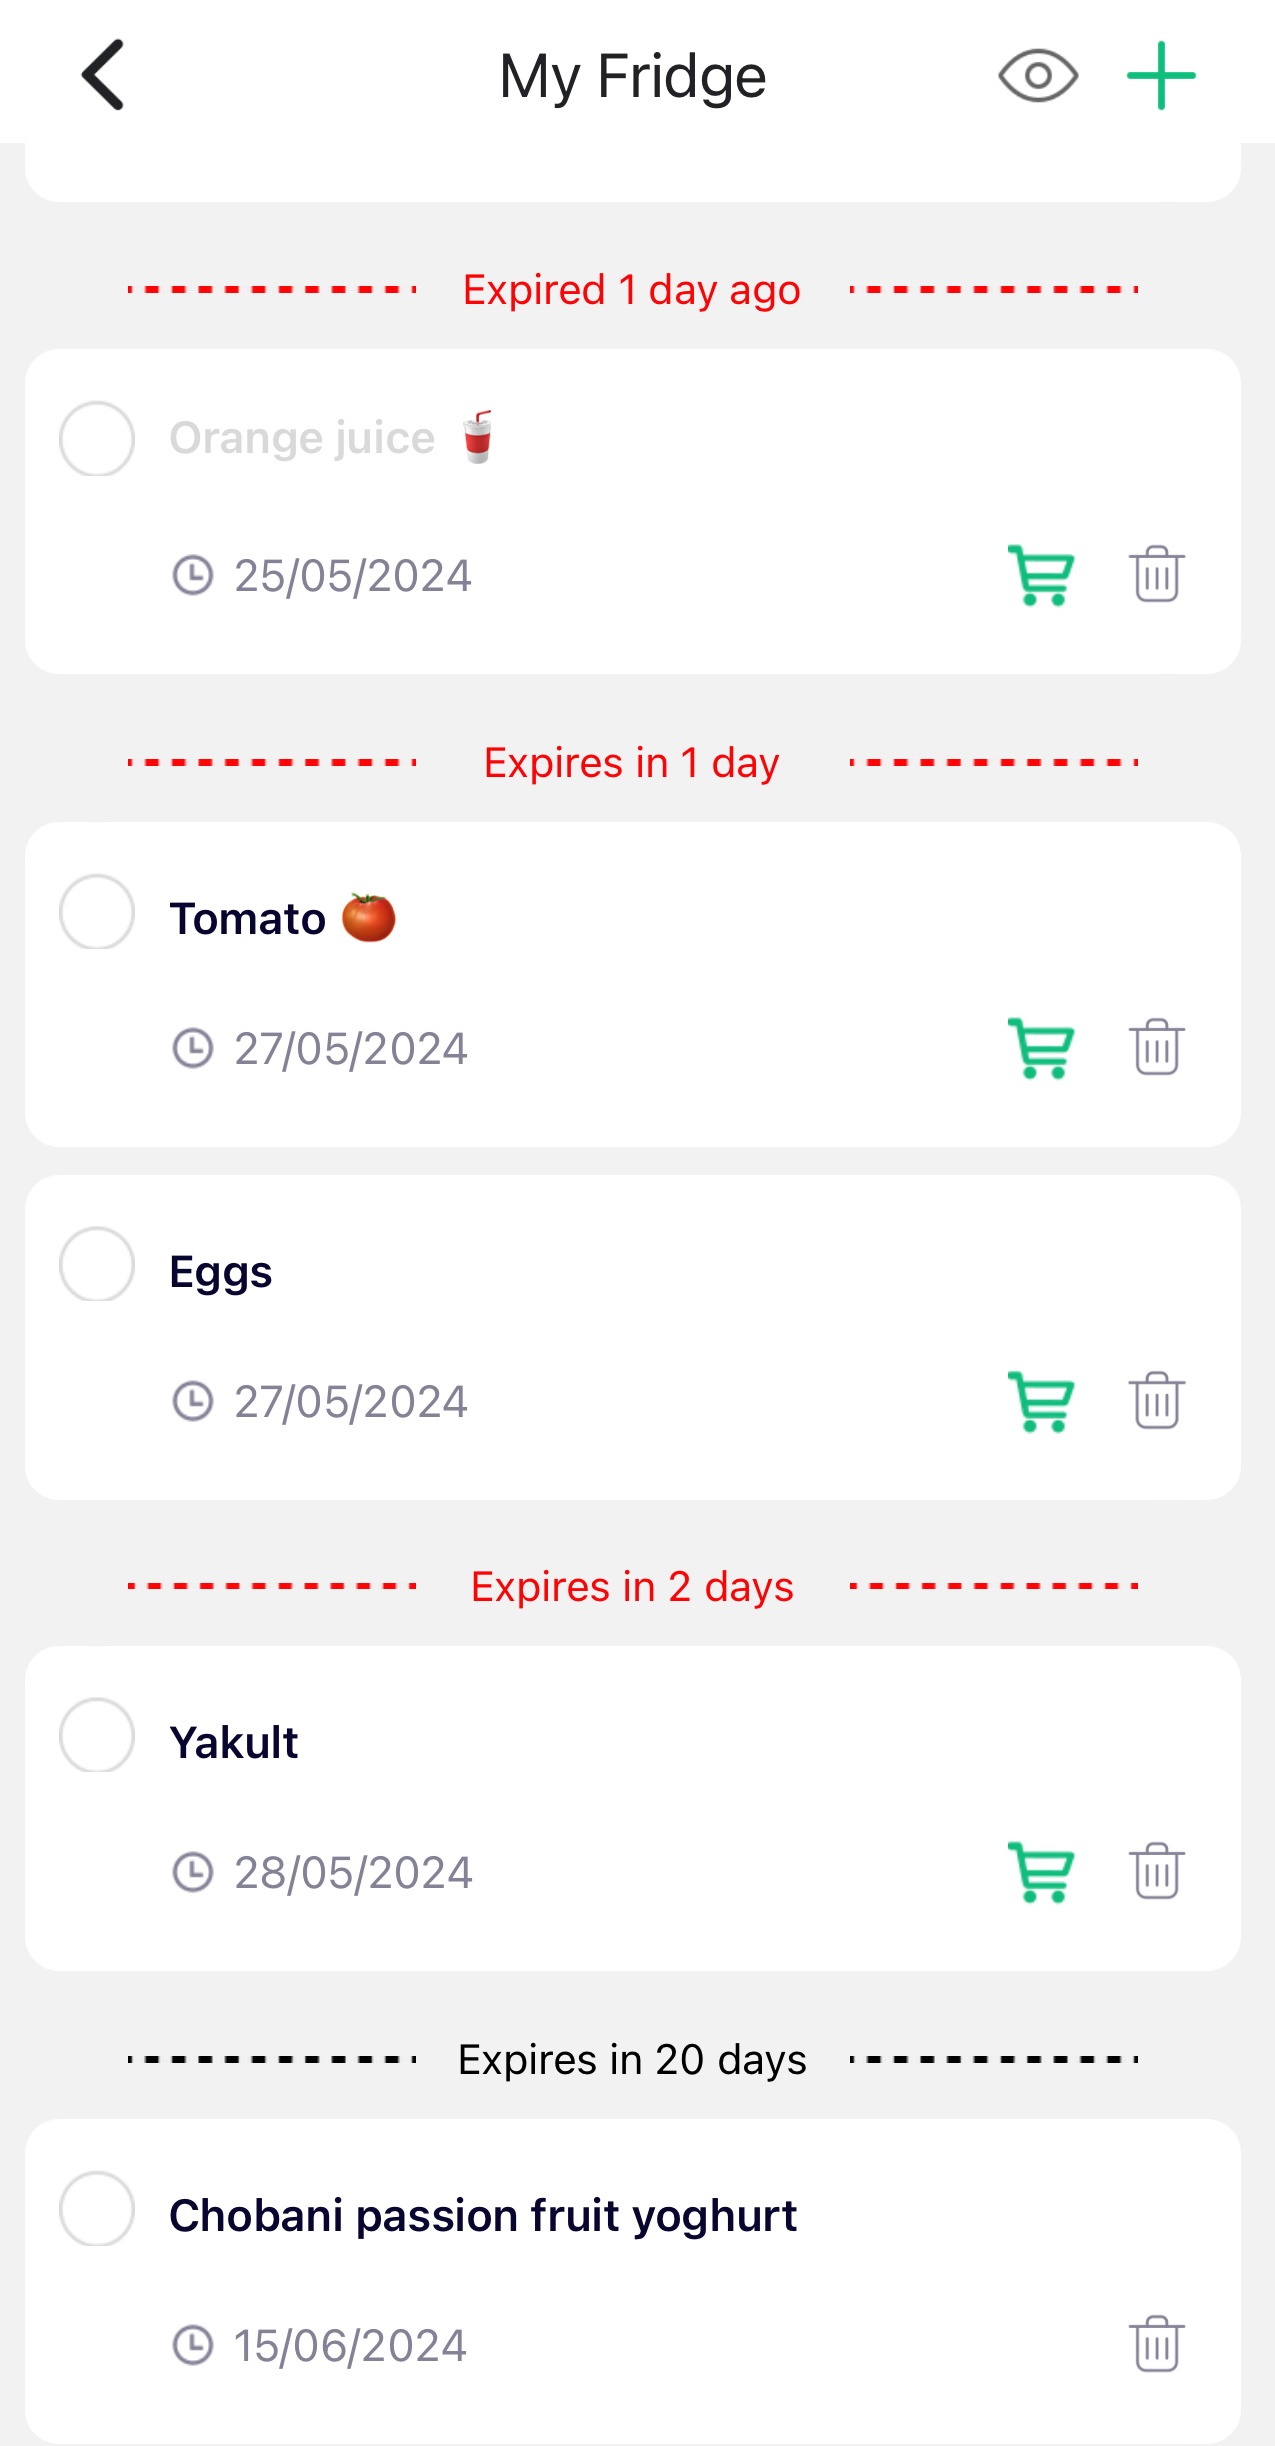Delete Chobani passion fruit yoghurt

pos(1157,2345)
